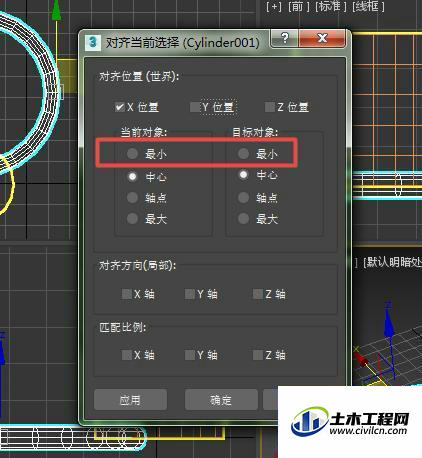Select 最小 under 当前对象
This screenshot has width=422, height=458.
point(132,154)
